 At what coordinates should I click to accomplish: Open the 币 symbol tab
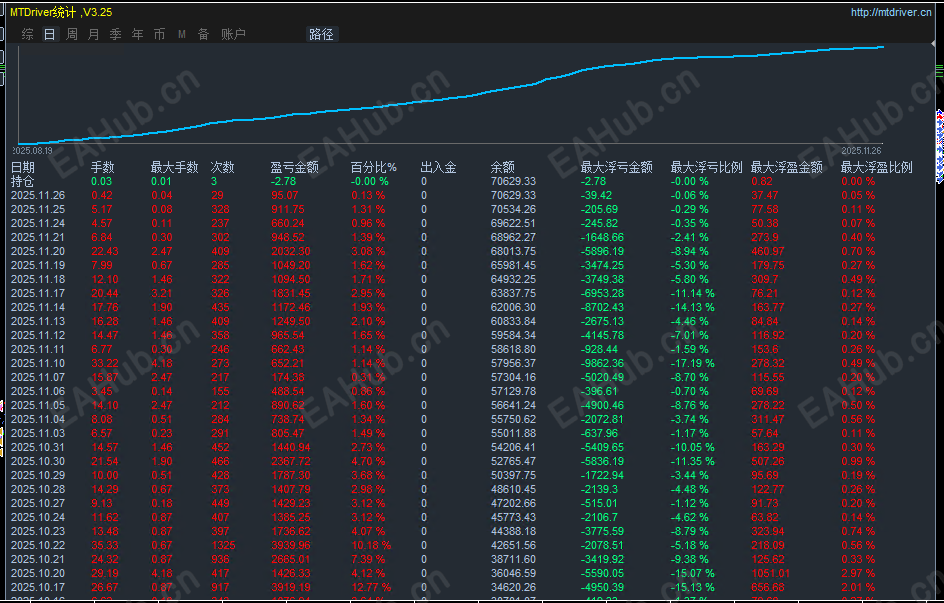pyautogui.click(x=160, y=34)
